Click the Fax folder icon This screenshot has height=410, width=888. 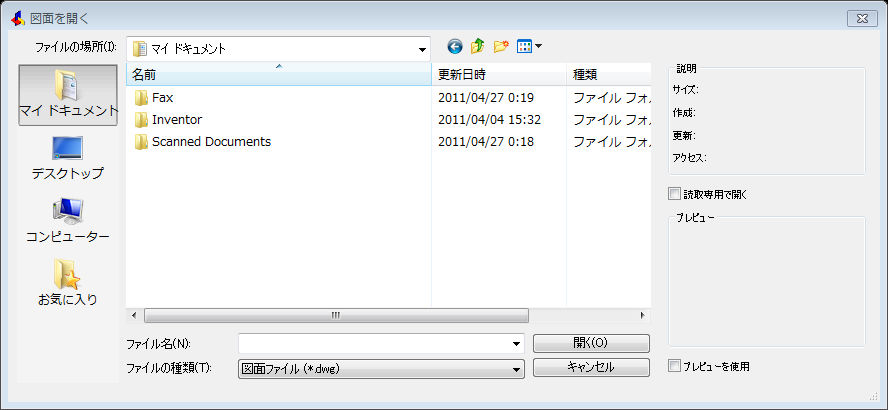click(141, 98)
